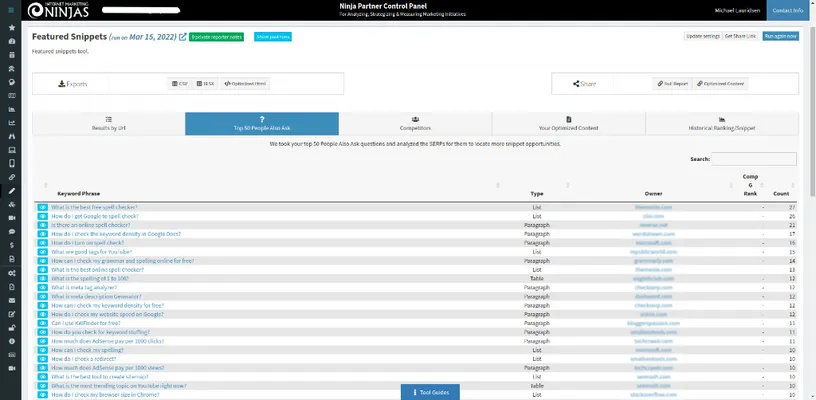Expand the Tool Guides bar at bottom
This screenshot has height=400, width=816.
(435, 392)
